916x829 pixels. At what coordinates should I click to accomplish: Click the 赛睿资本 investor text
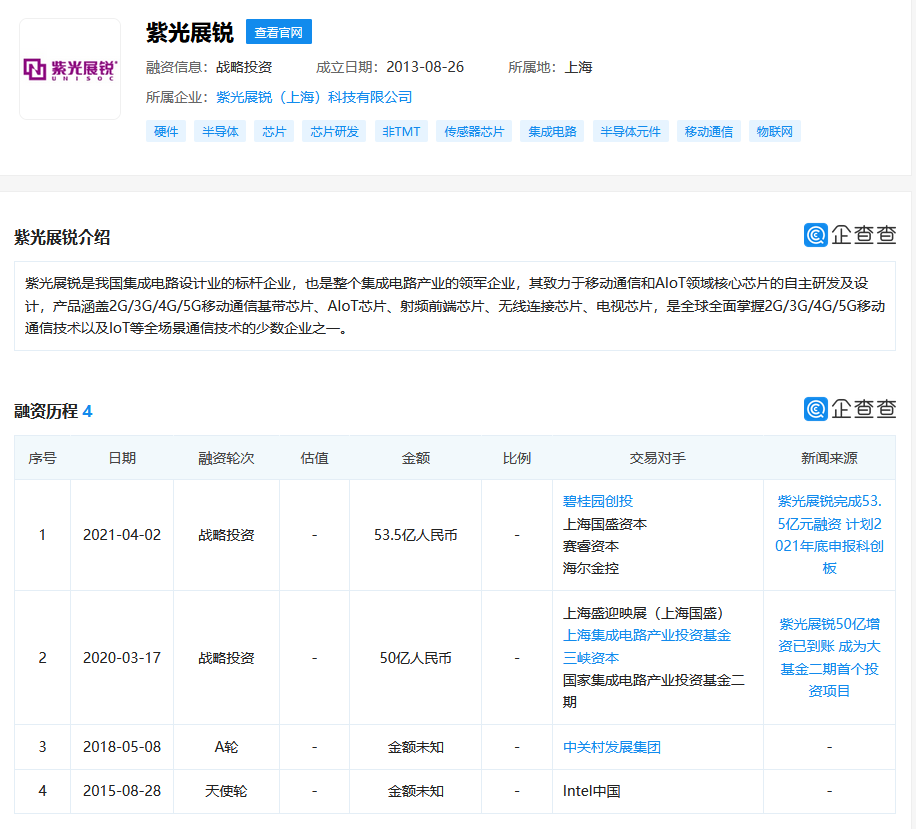click(x=591, y=546)
